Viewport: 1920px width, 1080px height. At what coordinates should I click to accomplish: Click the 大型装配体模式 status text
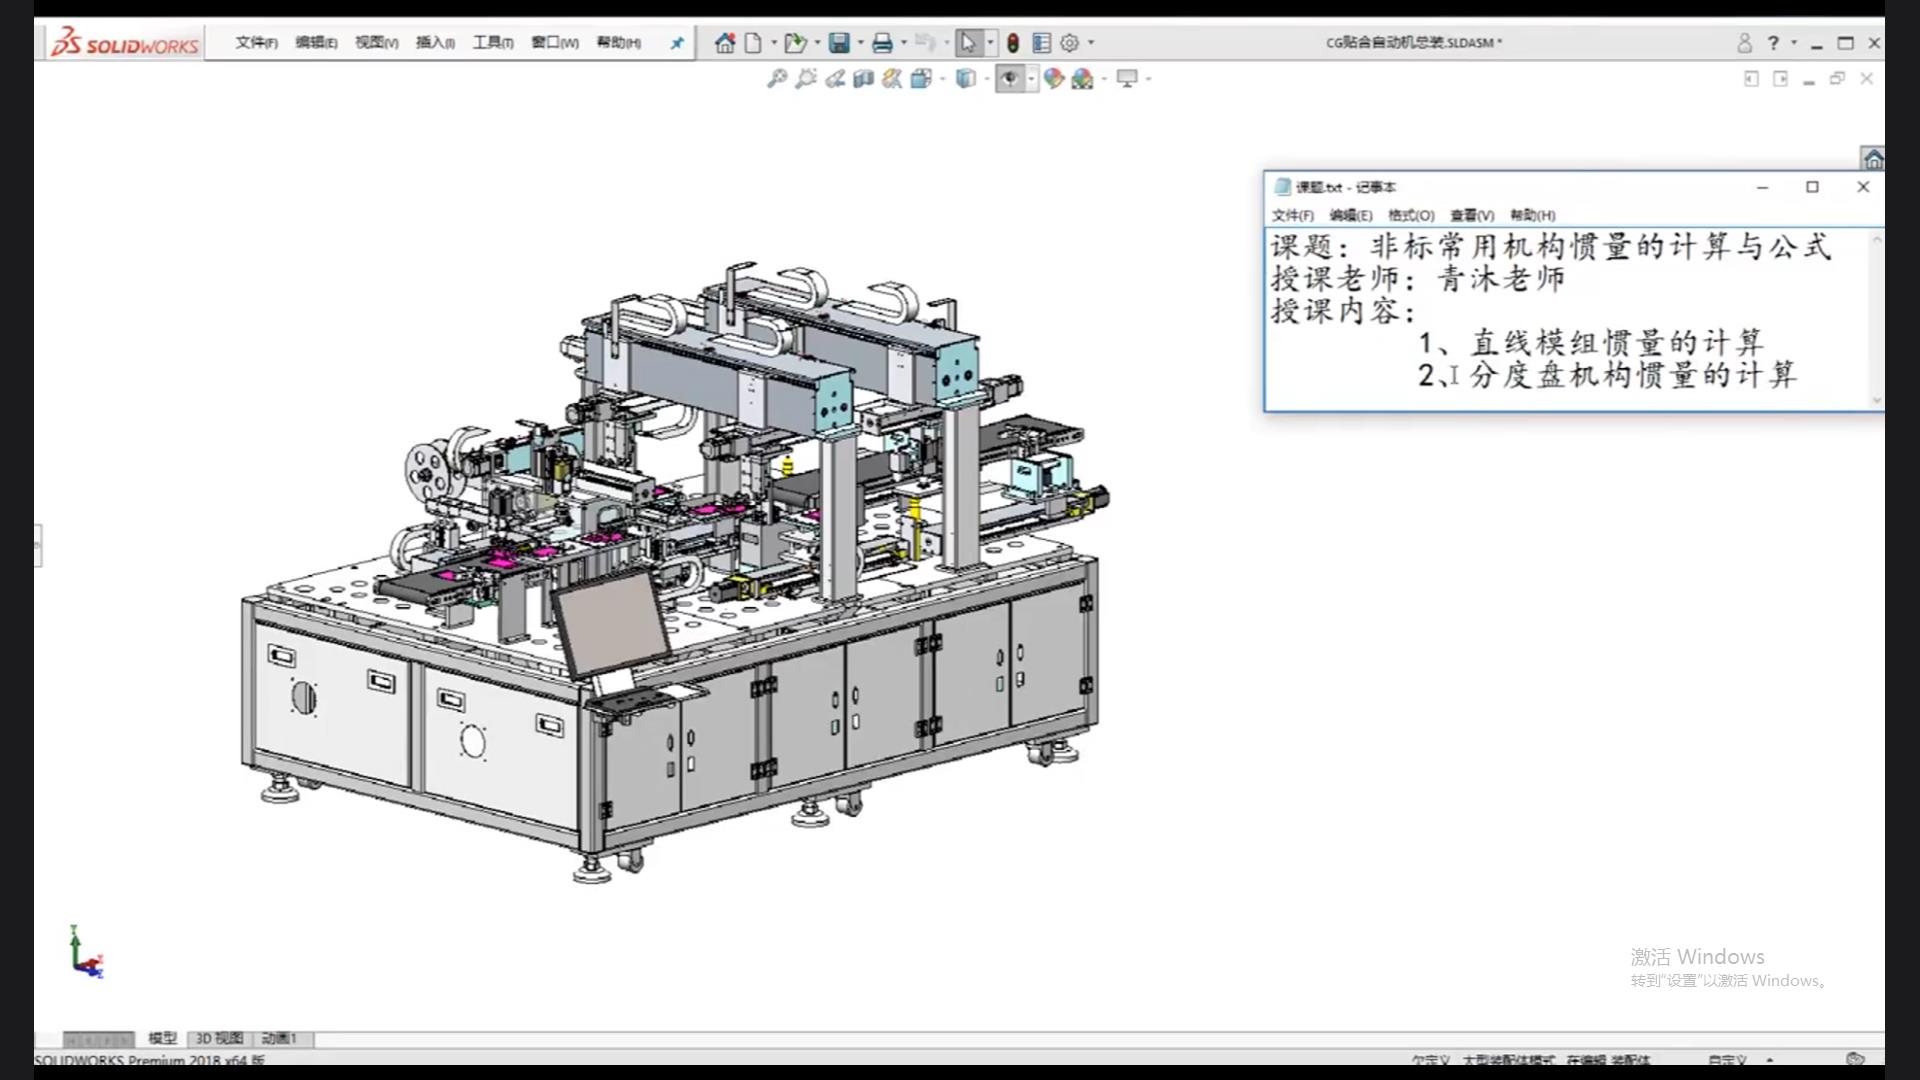[1508, 1060]
